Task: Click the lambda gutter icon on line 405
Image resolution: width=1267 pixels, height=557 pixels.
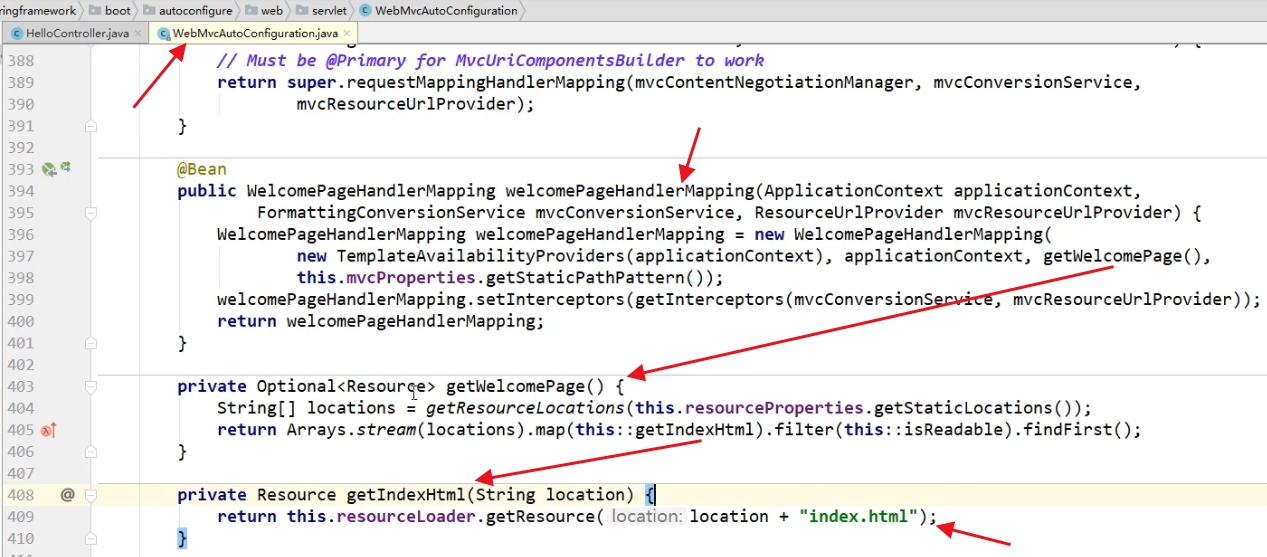Action: pos(48,430)
